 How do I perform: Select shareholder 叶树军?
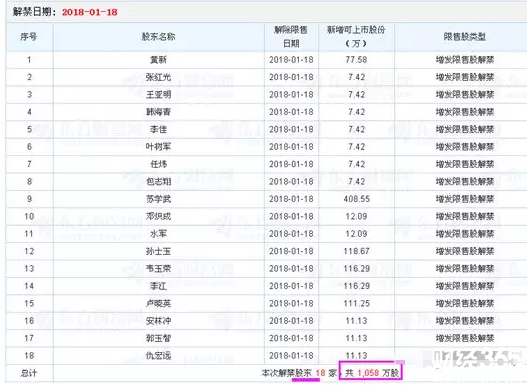(158, 147)
